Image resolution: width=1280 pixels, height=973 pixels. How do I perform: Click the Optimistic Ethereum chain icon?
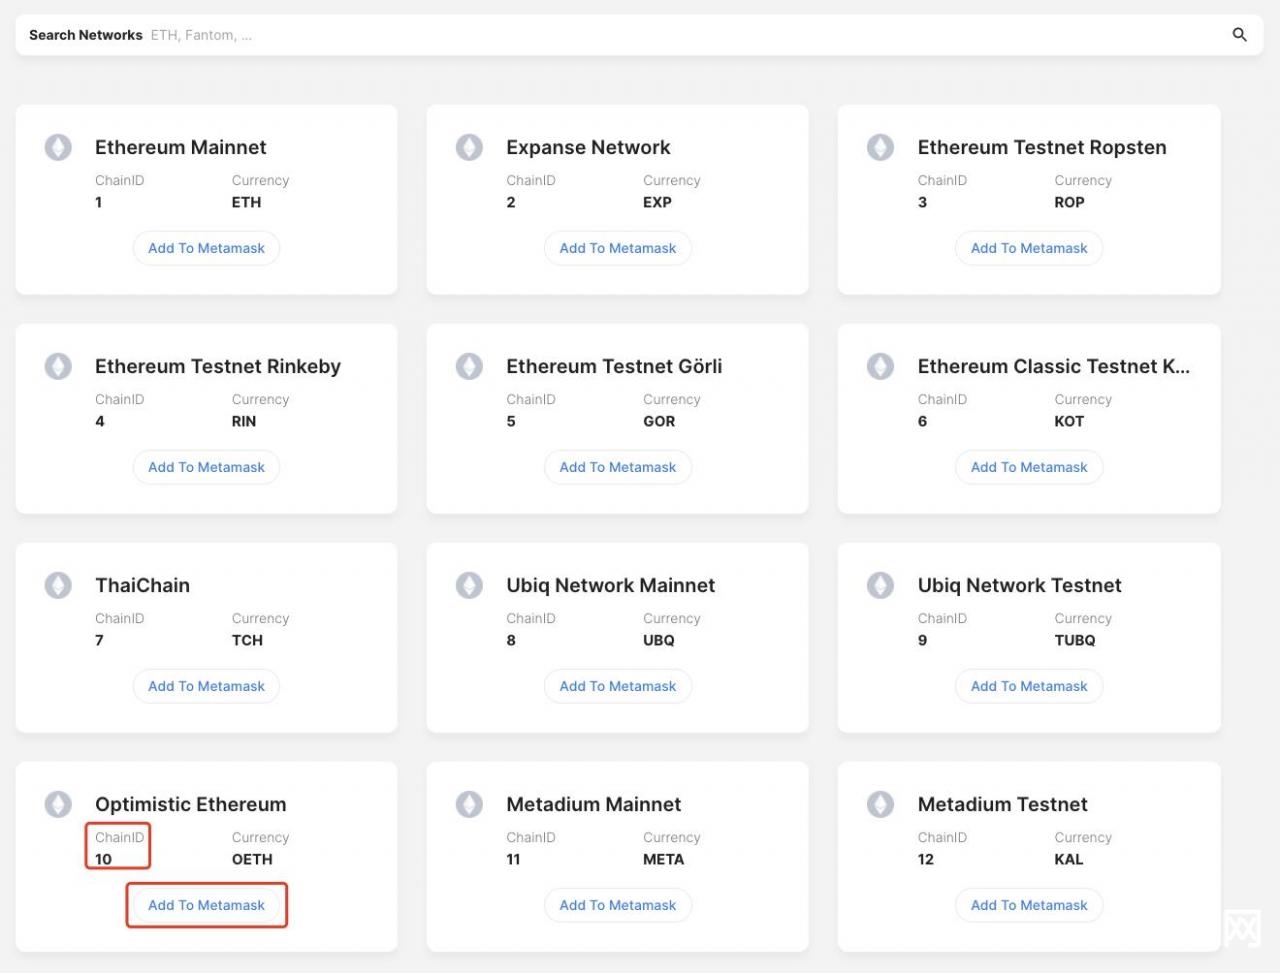click(58, 804)
